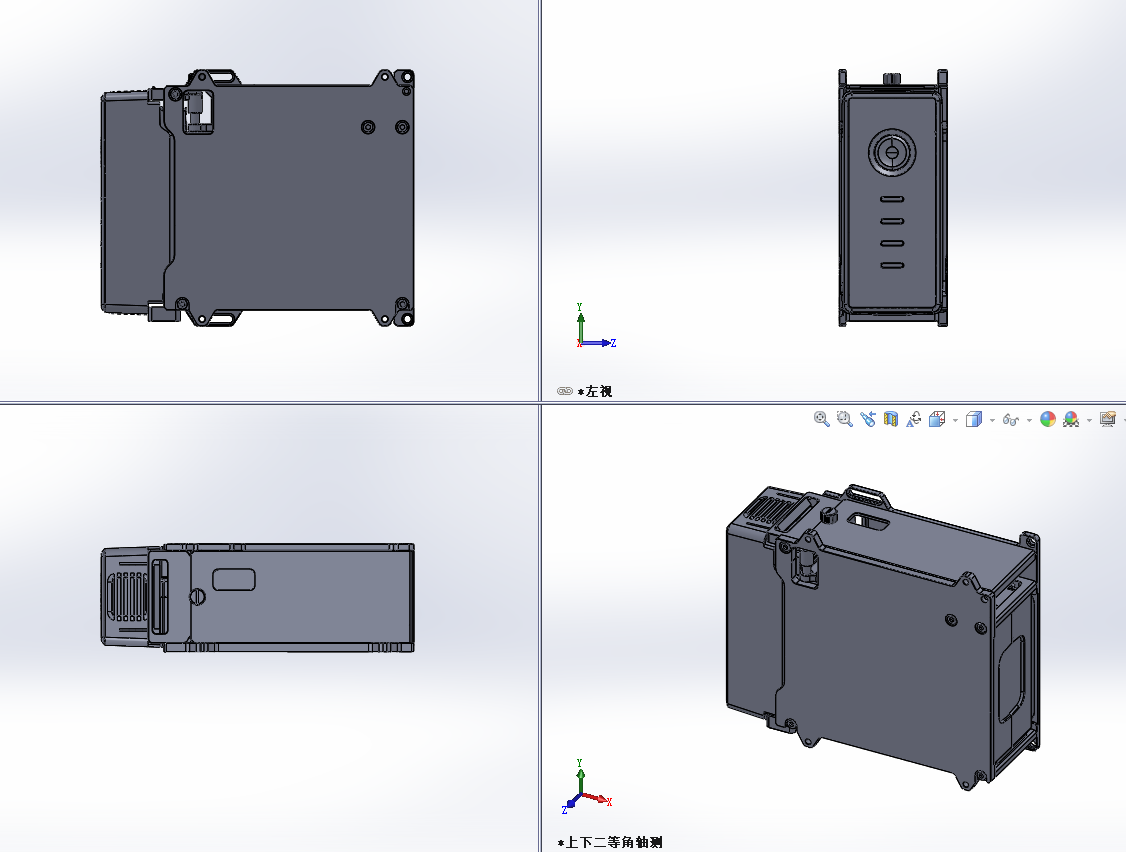Image resolution: width=1126 pixels, height=852 pixels.
Task: Click the *上下二等角轴测 view label
Action: (610, 842)
